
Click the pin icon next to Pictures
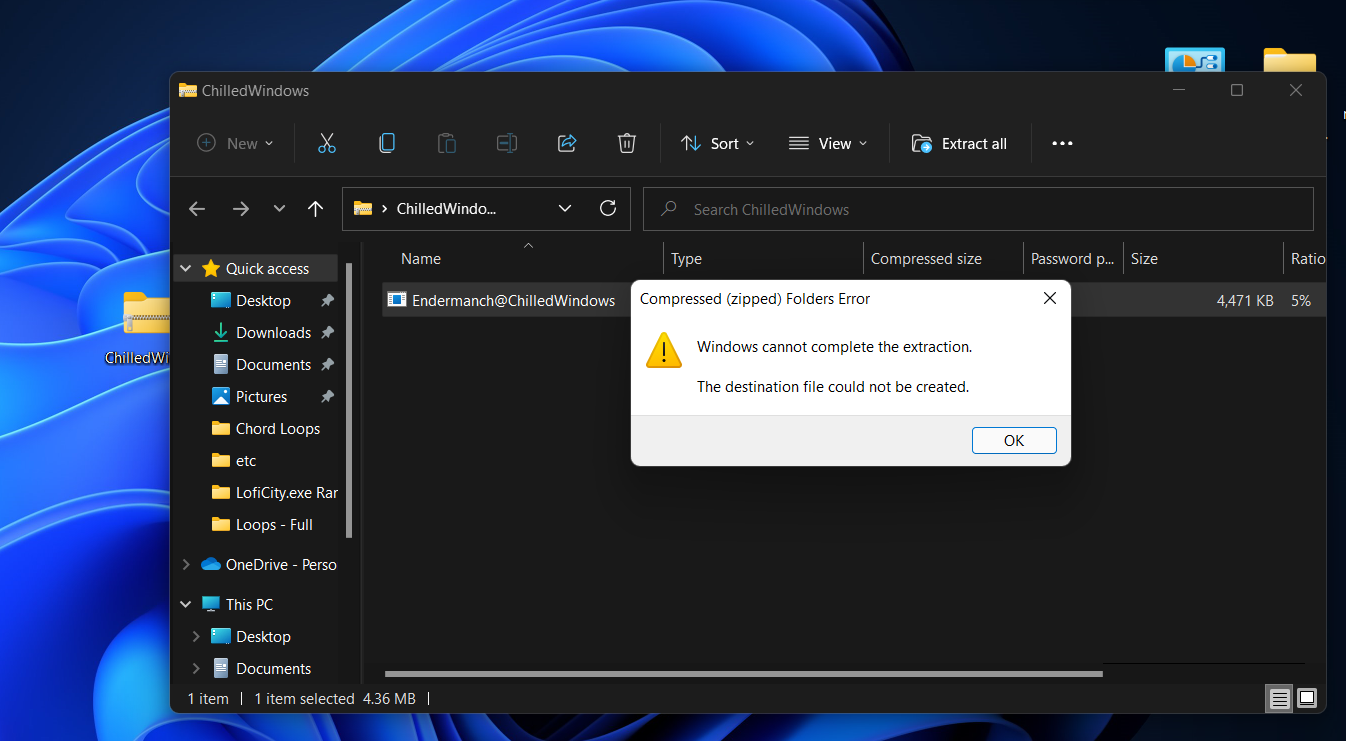tap(327, 397)
